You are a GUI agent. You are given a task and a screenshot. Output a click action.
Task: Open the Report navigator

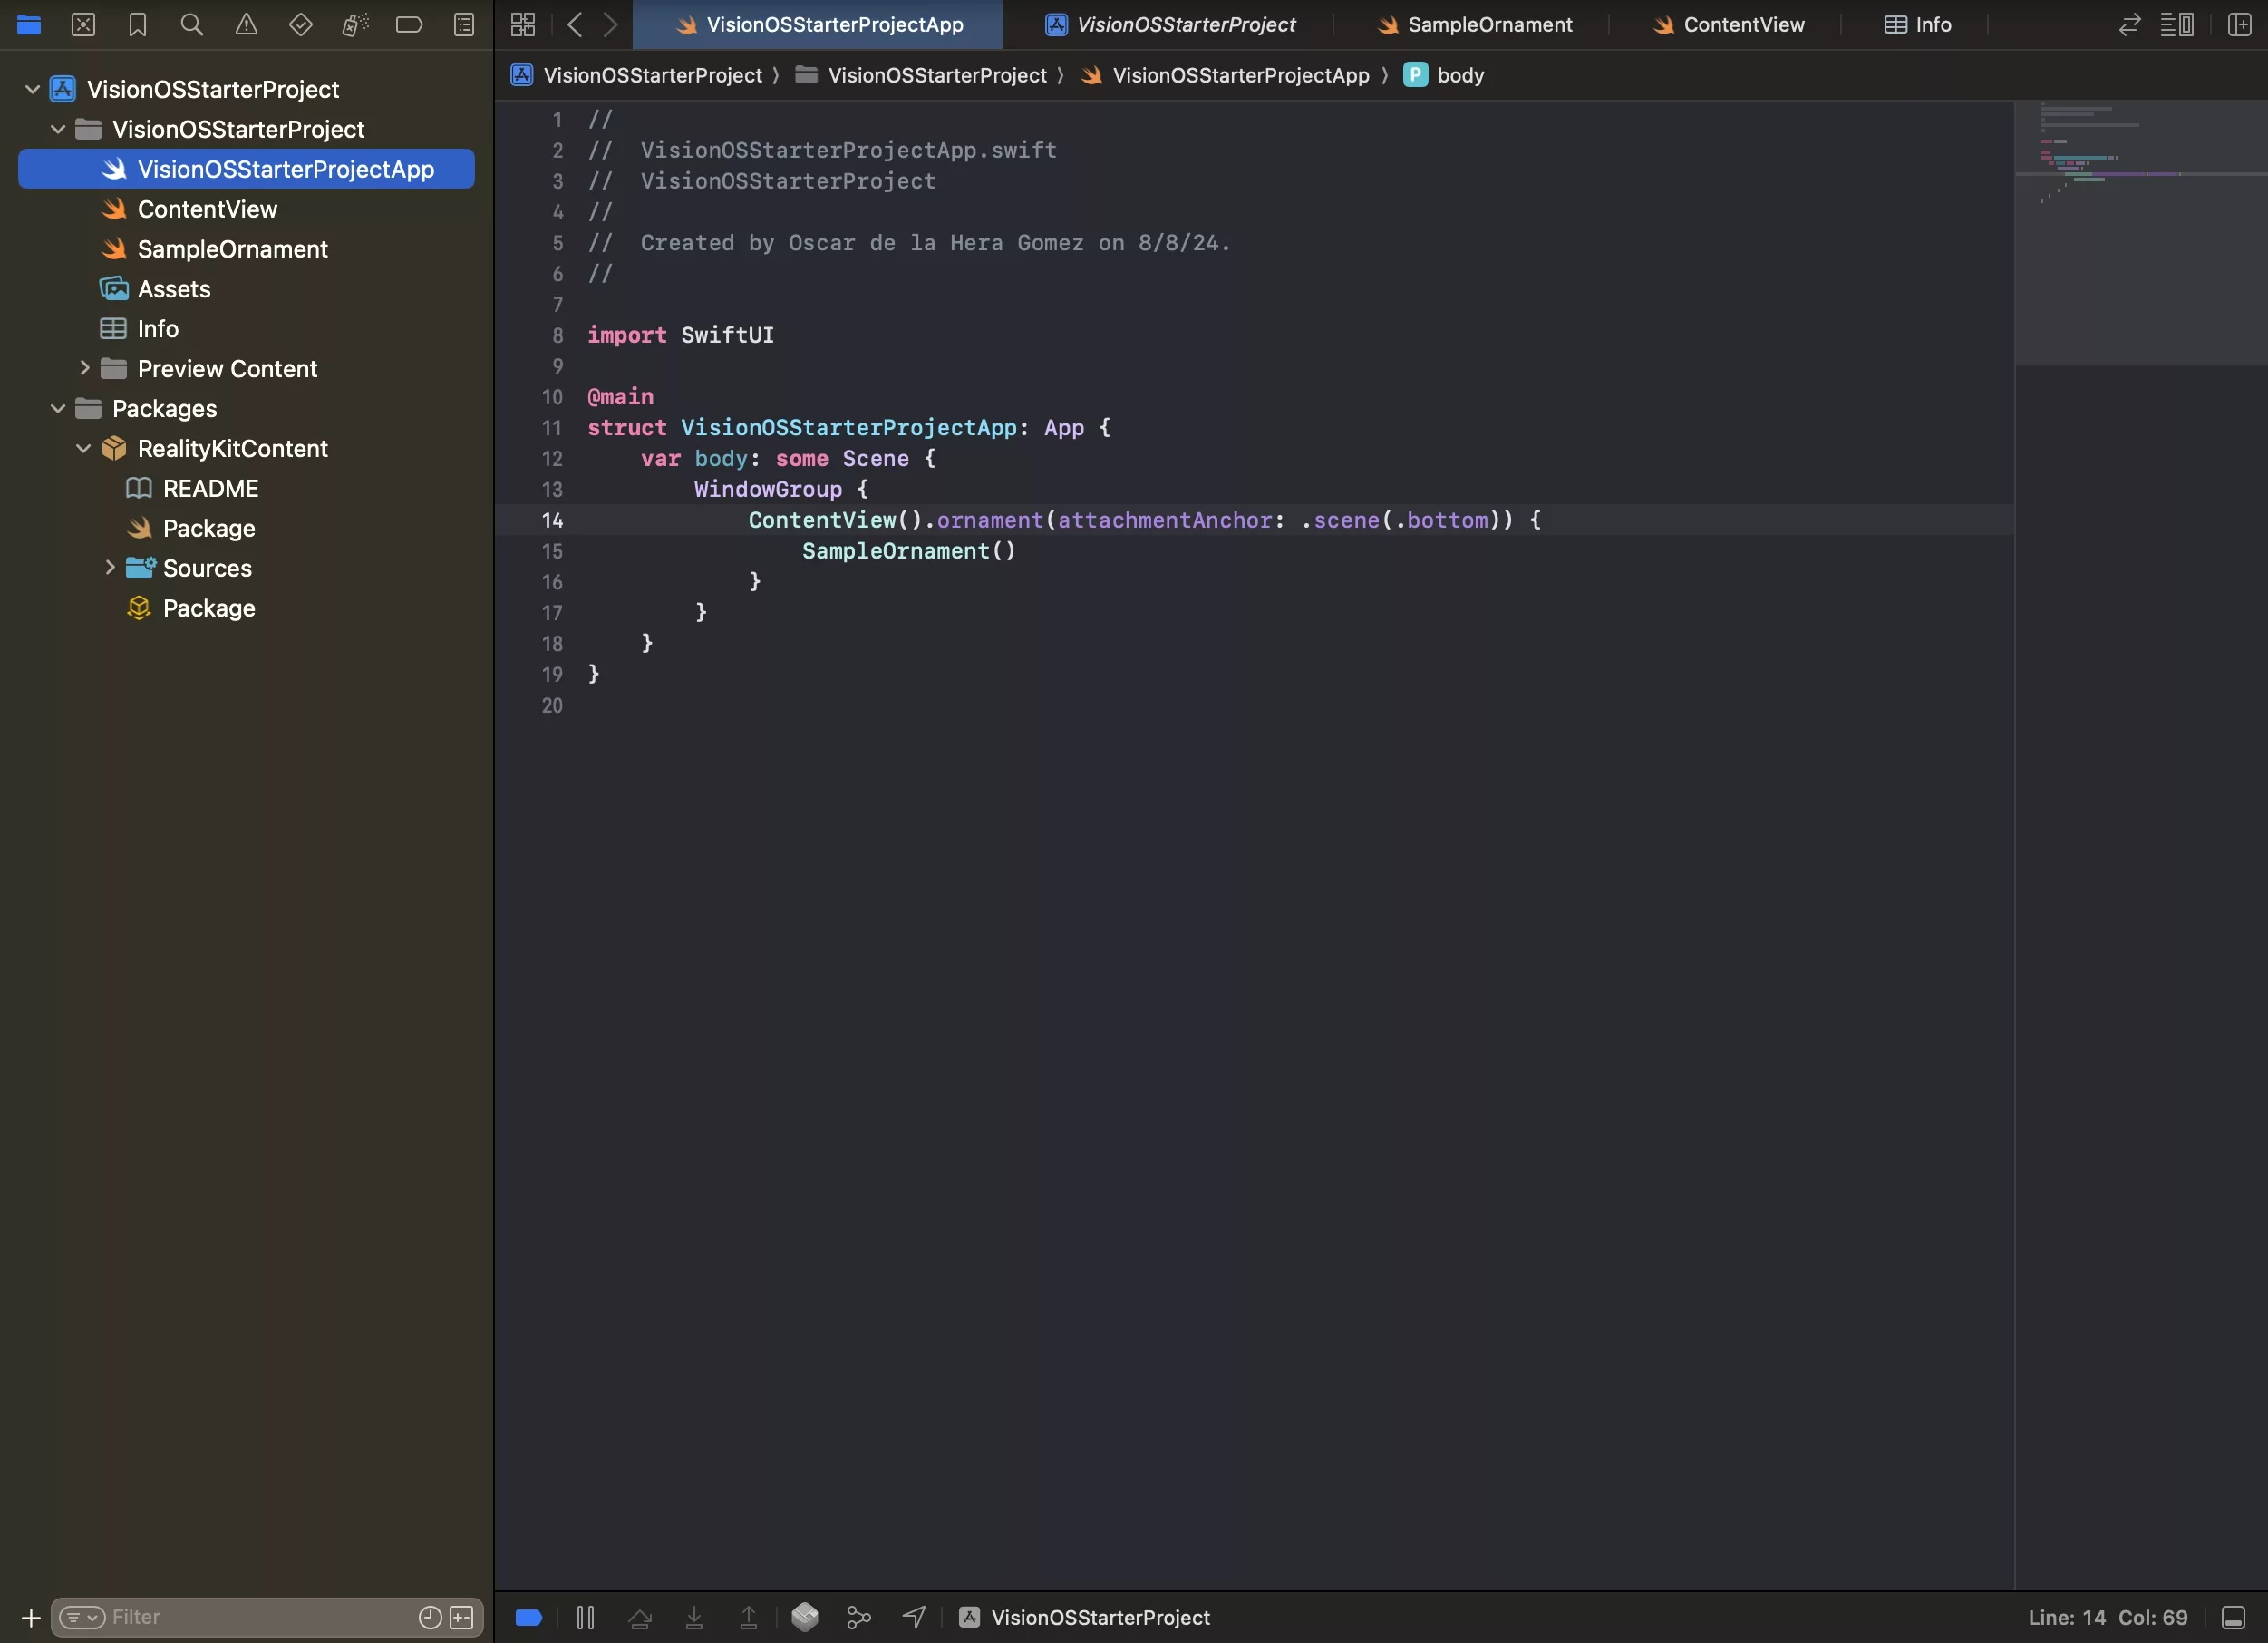click(x=464, y=25)
